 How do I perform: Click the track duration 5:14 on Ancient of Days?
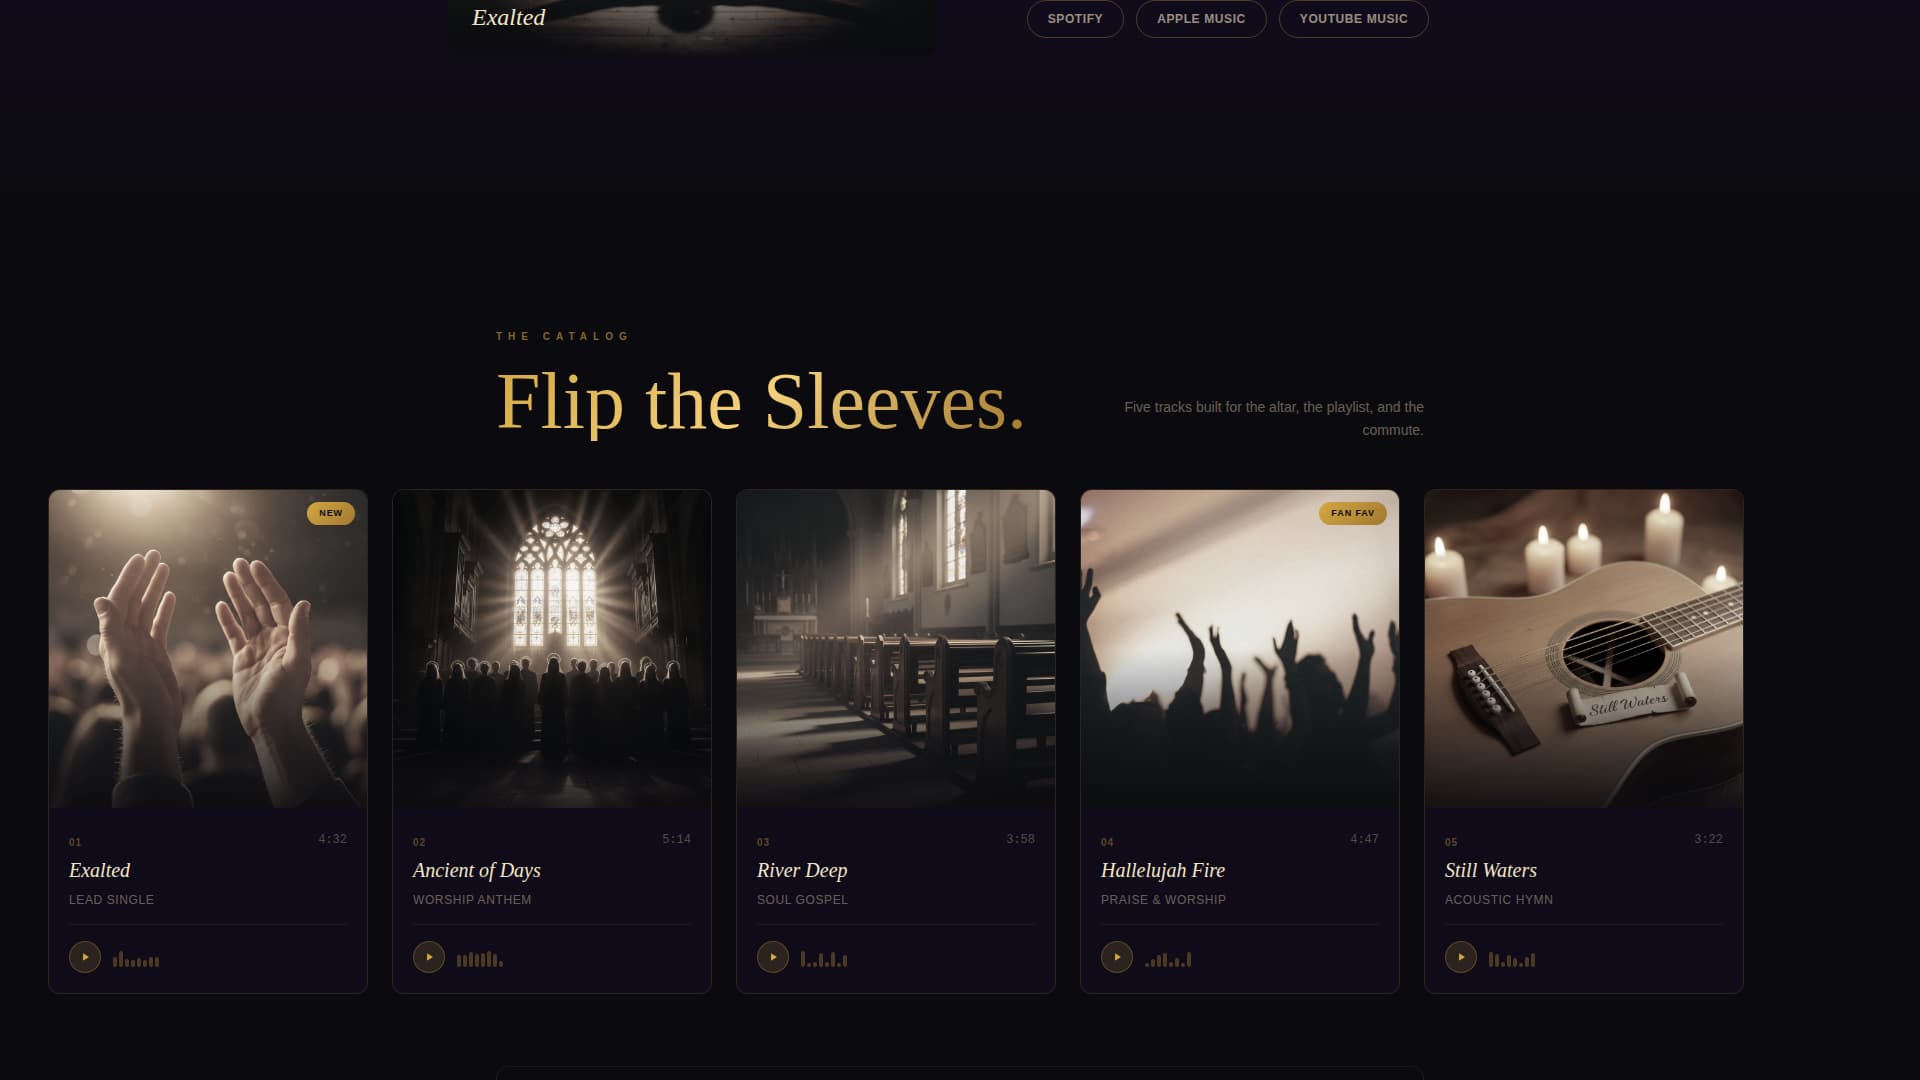tap(677, 838)
